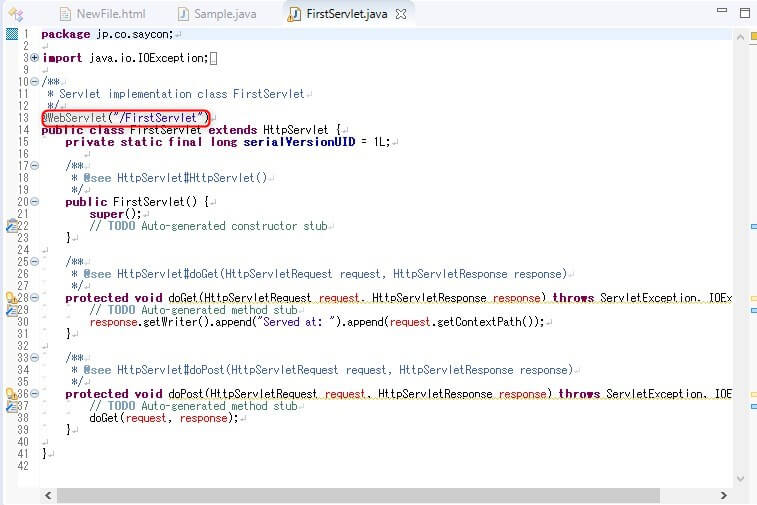Viewport: 757px width, 505px height.
Task: Click the overview ruler warning mark near line 36
Action: pyautogui.click(x=754, y=394)
